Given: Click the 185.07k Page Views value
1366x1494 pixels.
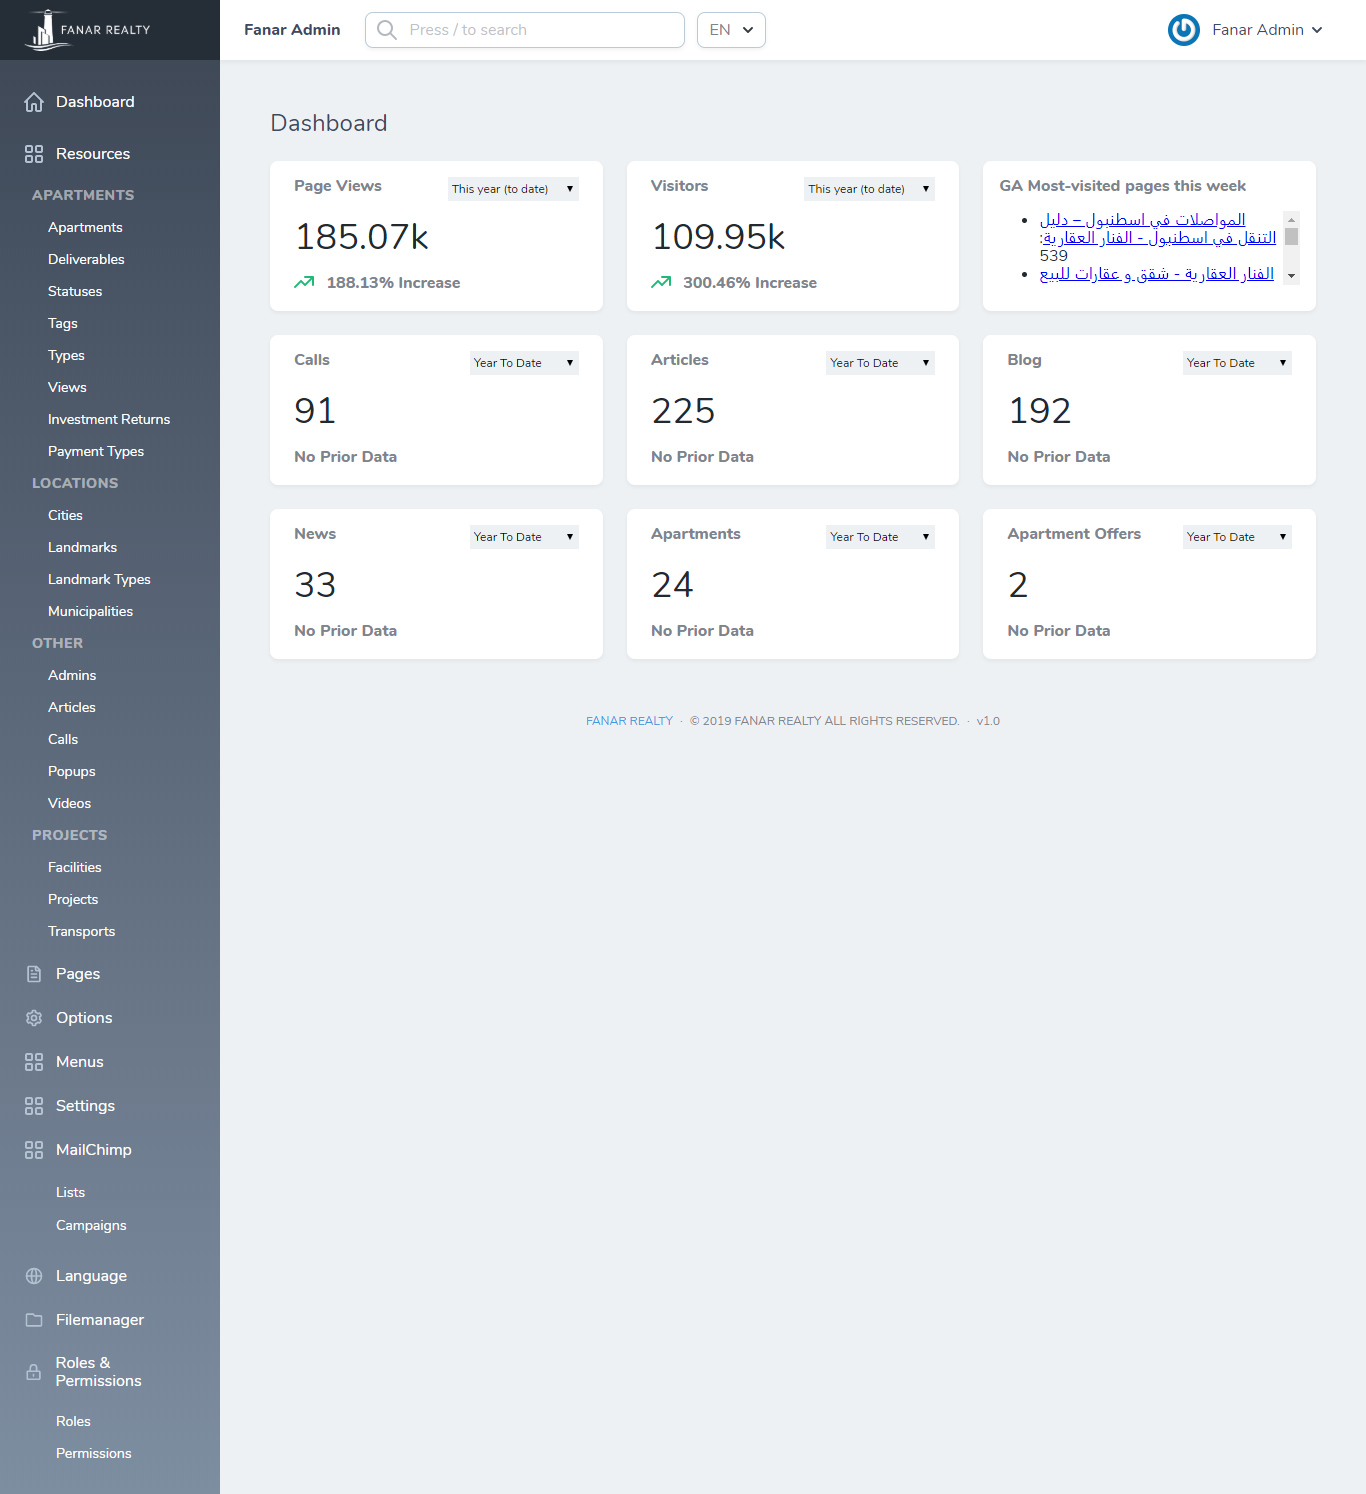Looking at the screenshot, I should point(362,237).
